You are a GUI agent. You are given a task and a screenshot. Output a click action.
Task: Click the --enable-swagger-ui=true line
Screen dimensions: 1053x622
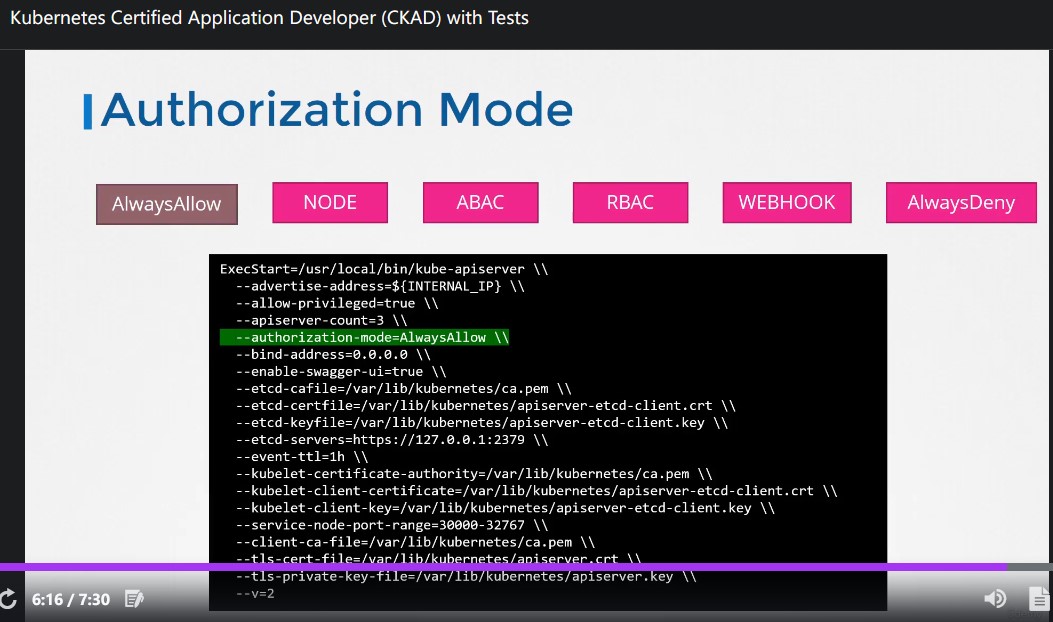click(x=341, y=371)
